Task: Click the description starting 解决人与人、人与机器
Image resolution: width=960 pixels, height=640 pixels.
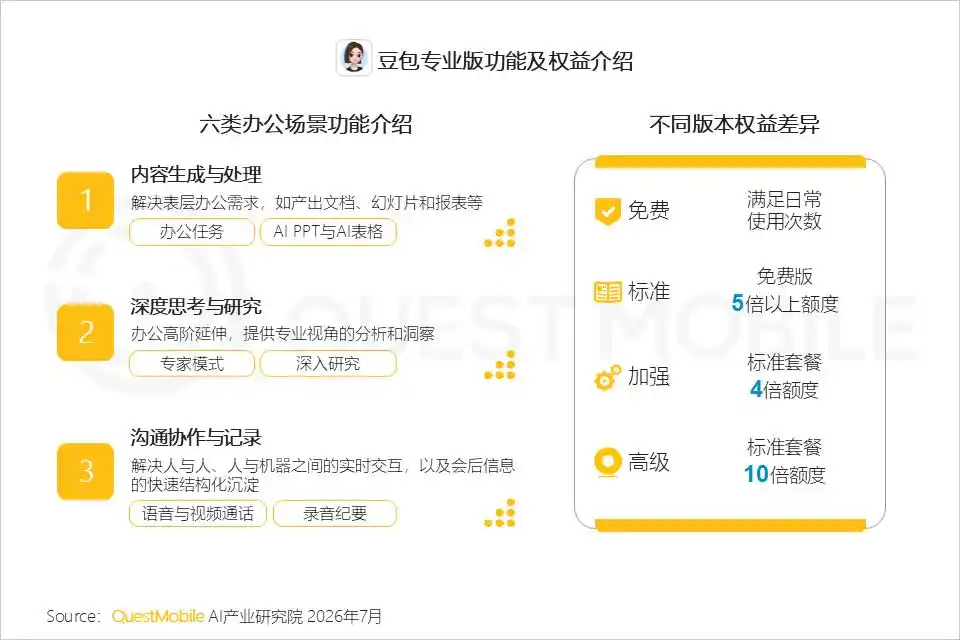Action: 323,475
